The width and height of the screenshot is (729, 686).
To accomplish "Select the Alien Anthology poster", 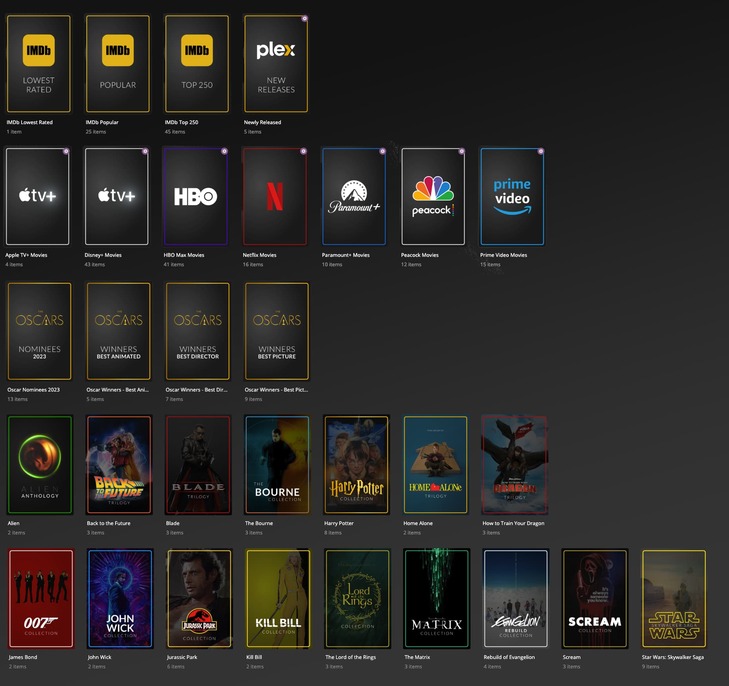I will (40, 465).
